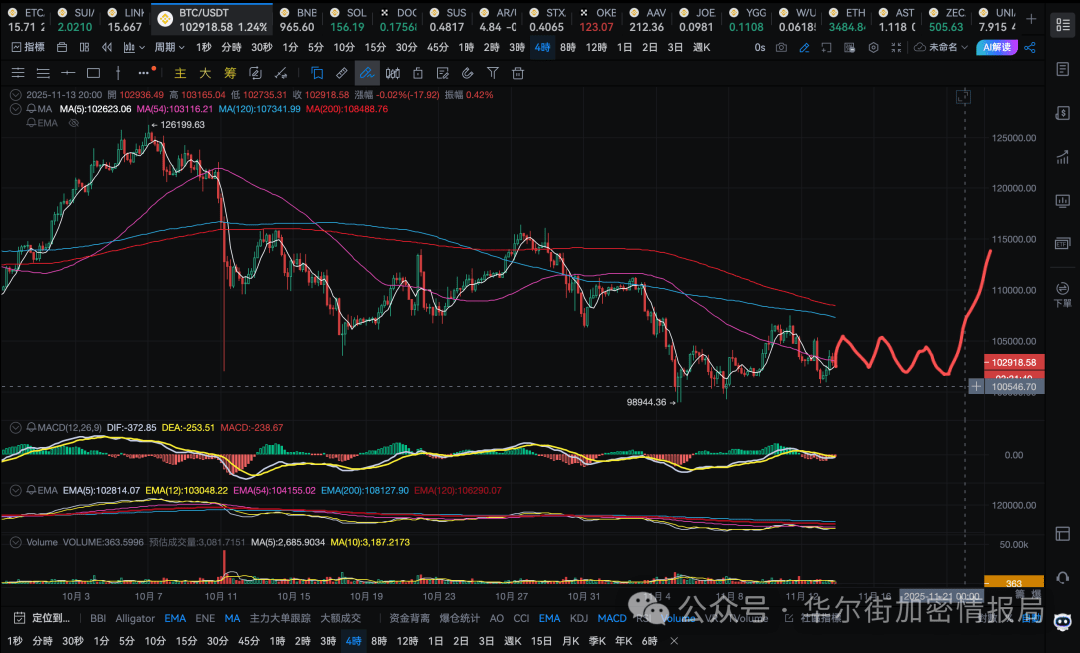The image size is (1080, 653).
Task: Collapse the EMA sub-chart panel
Action: 15,490
